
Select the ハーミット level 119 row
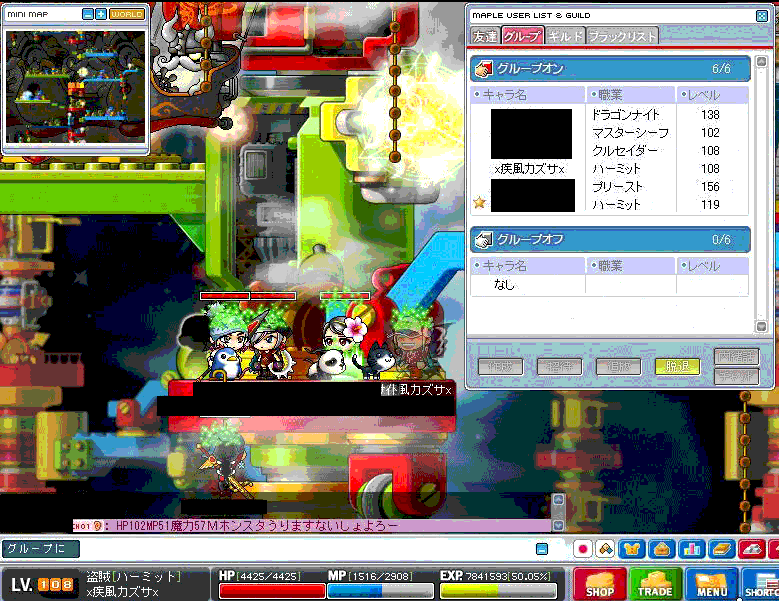(x=610, y=204)
